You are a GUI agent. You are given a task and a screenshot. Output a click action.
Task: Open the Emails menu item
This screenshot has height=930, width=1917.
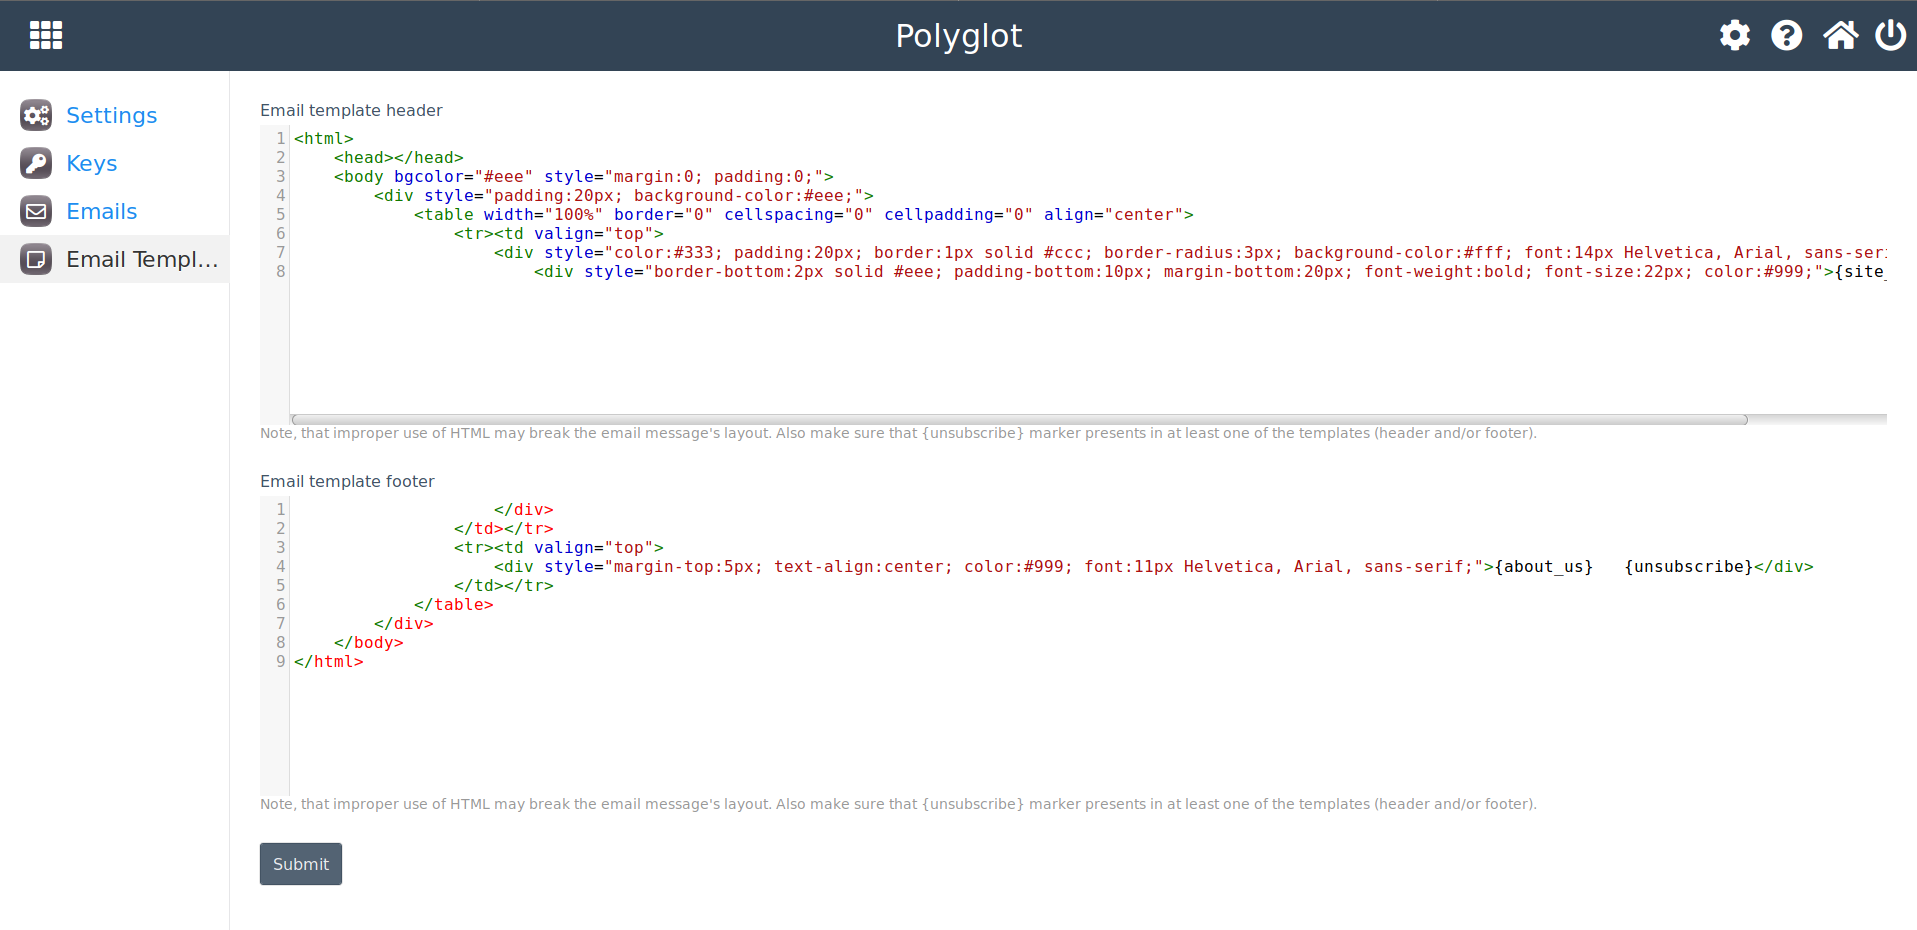(101, 211)
